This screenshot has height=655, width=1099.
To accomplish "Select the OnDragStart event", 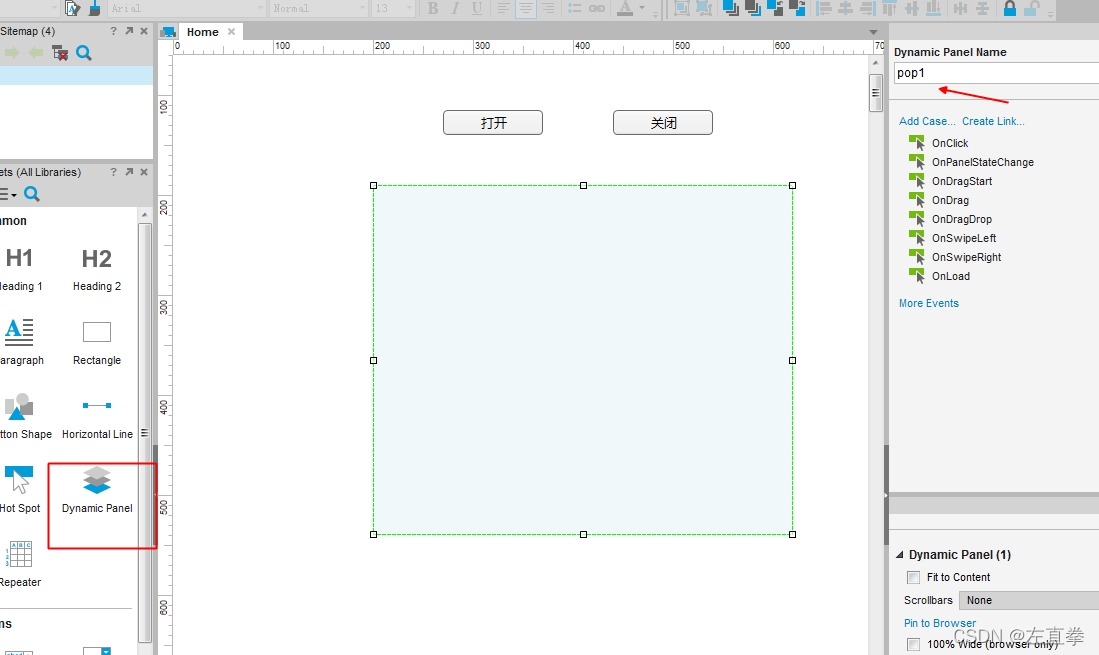I will pos(950,181).
